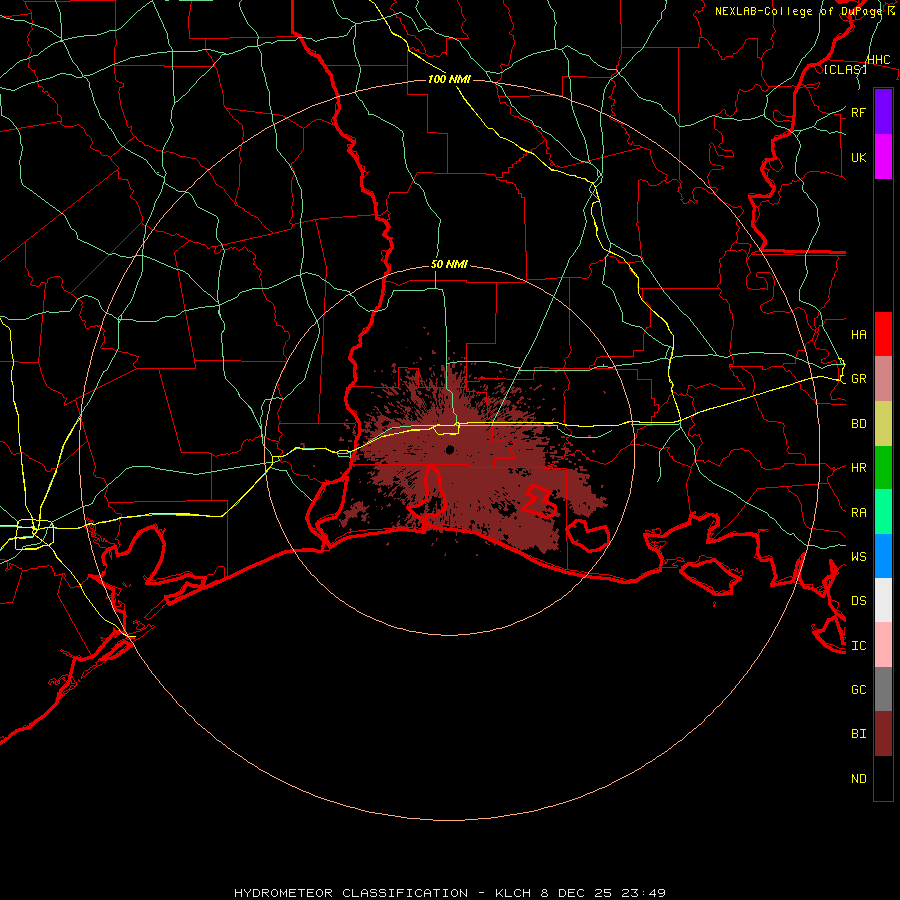This screenshot has width=900, height=900.
Task: Click the RA legend label
Action: (858, 513)
